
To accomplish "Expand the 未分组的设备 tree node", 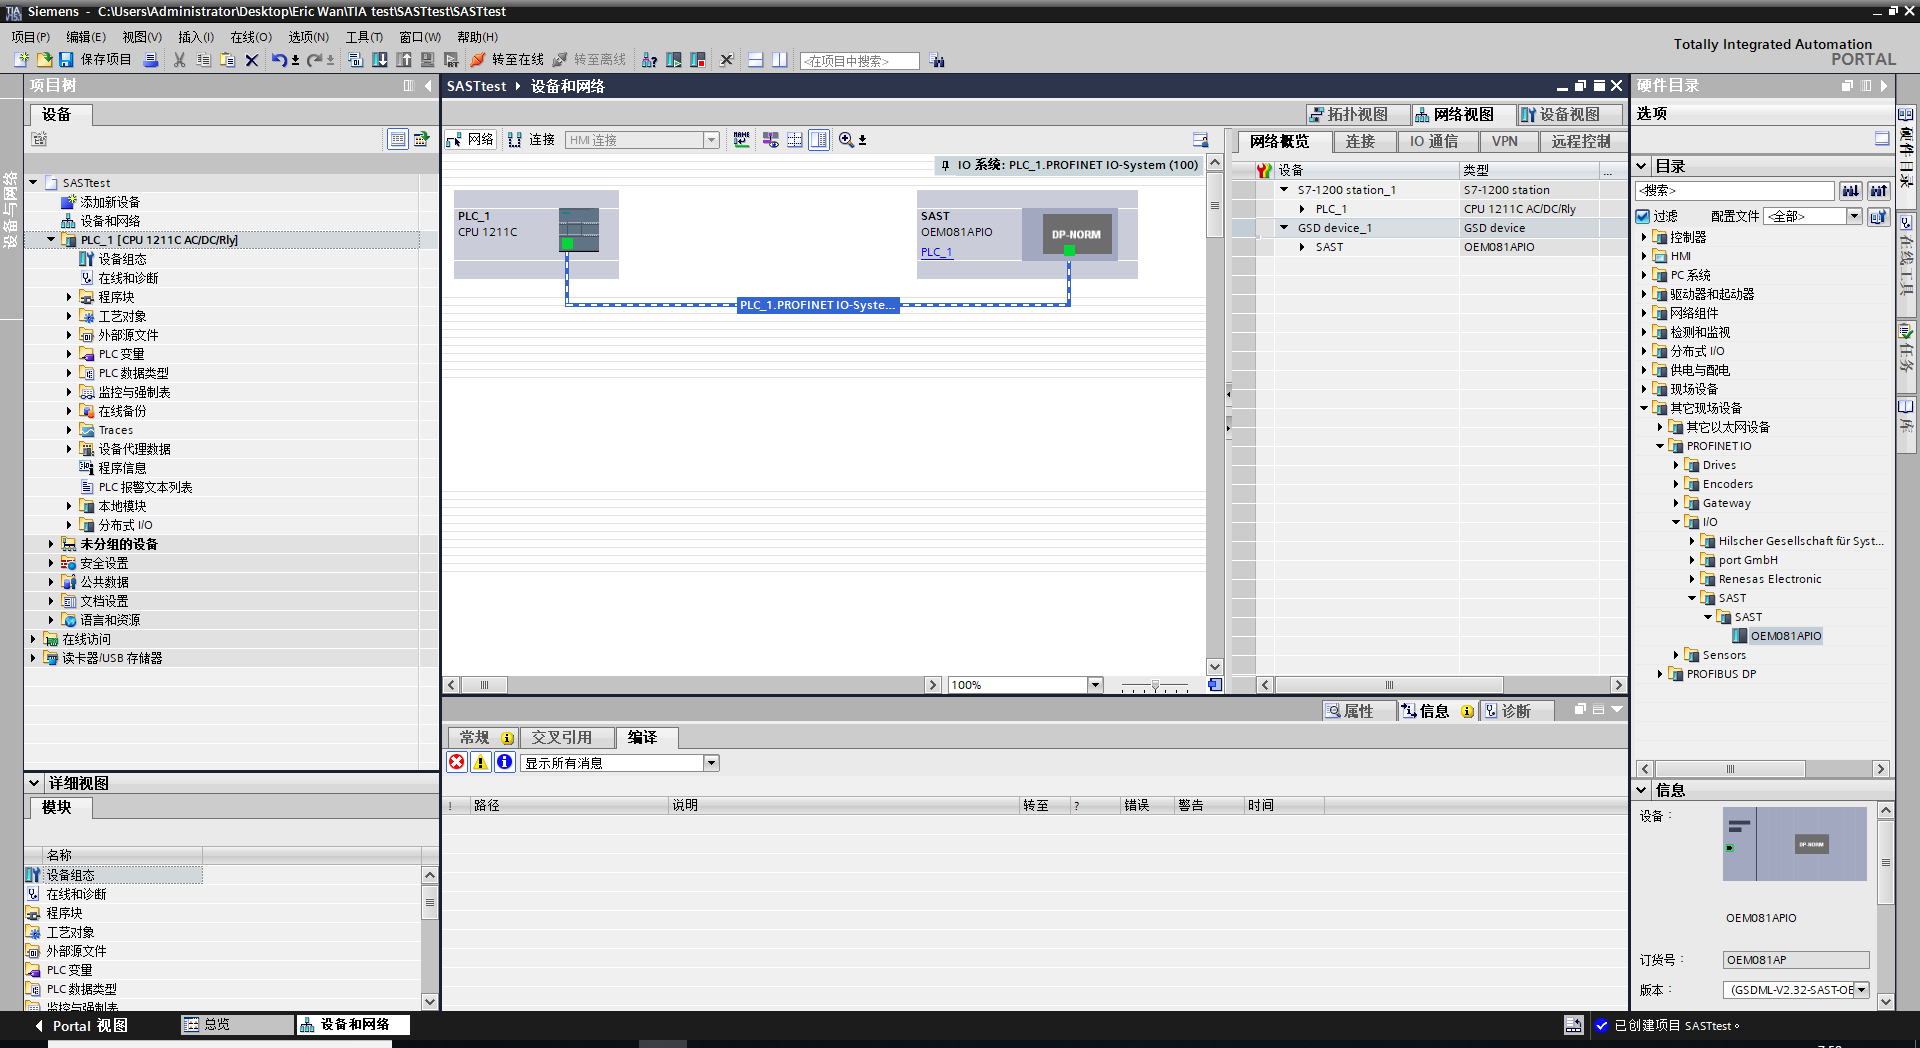I will coord(51,544).
